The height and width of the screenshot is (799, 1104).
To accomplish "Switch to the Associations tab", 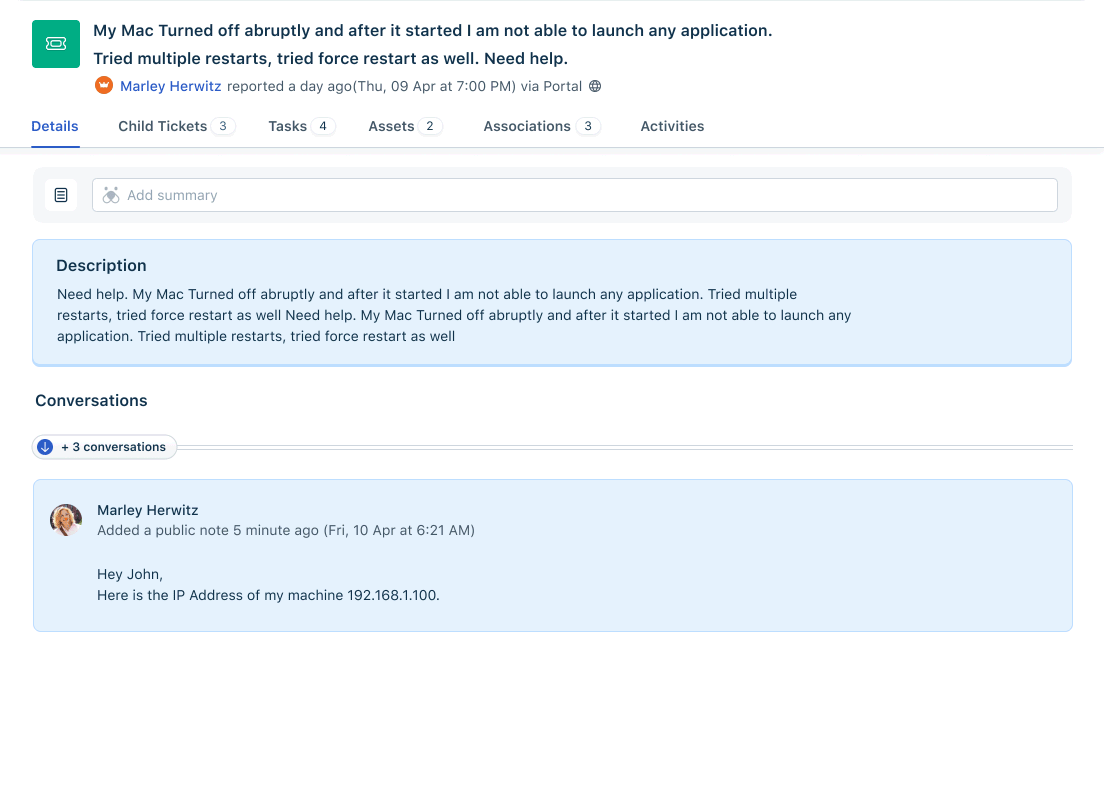I will coord(527,126).
